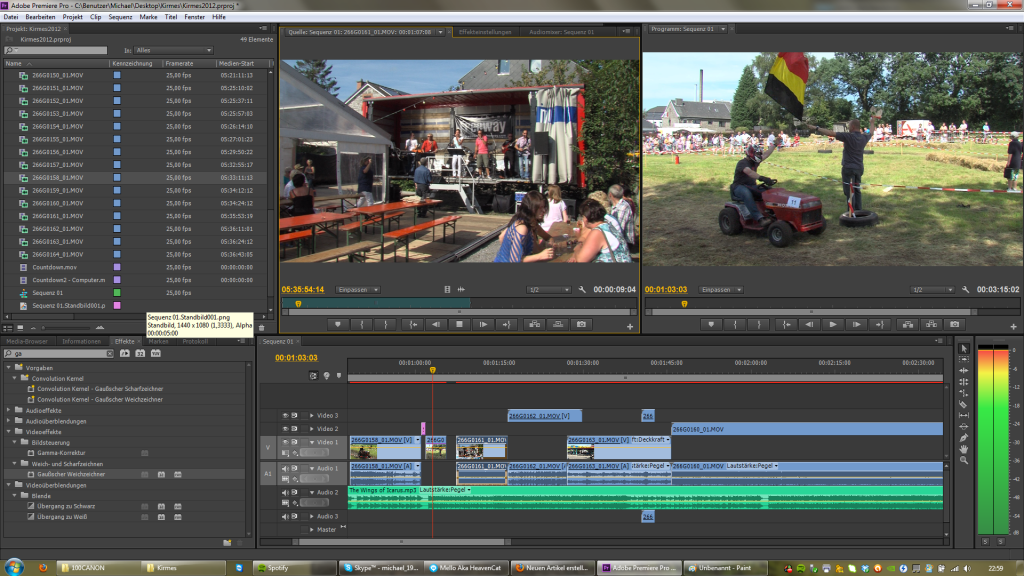Toggle Video 3 track visibility eye

click(x=285, y=415)
